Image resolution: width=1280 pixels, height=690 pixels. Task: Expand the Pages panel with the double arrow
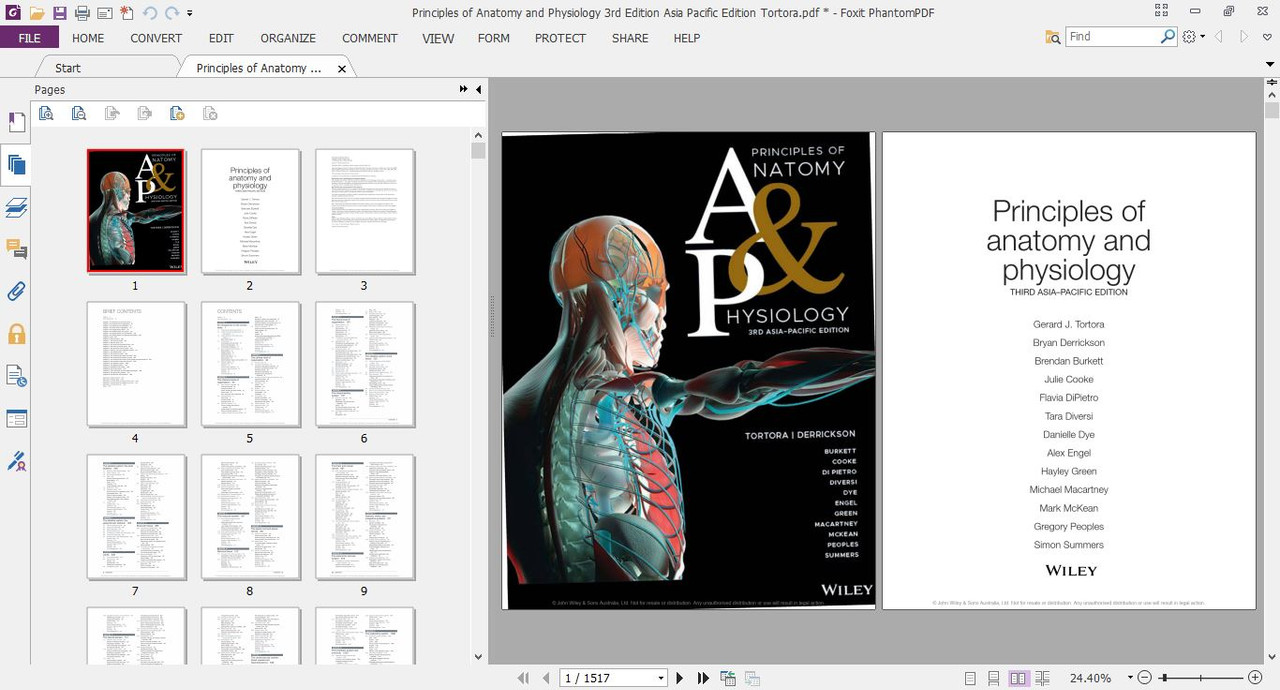click(463, 89)
